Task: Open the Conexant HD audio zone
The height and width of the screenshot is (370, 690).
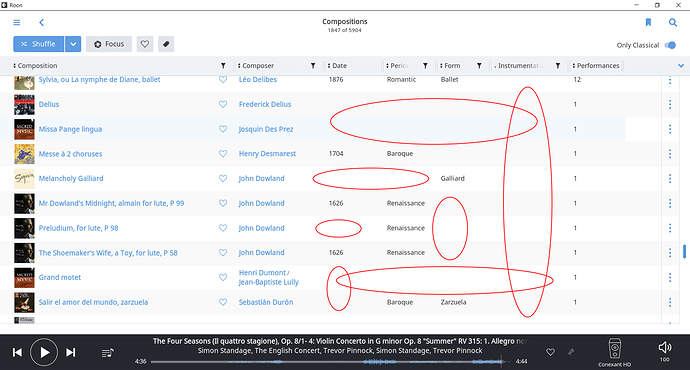Action: coord(614,352)
